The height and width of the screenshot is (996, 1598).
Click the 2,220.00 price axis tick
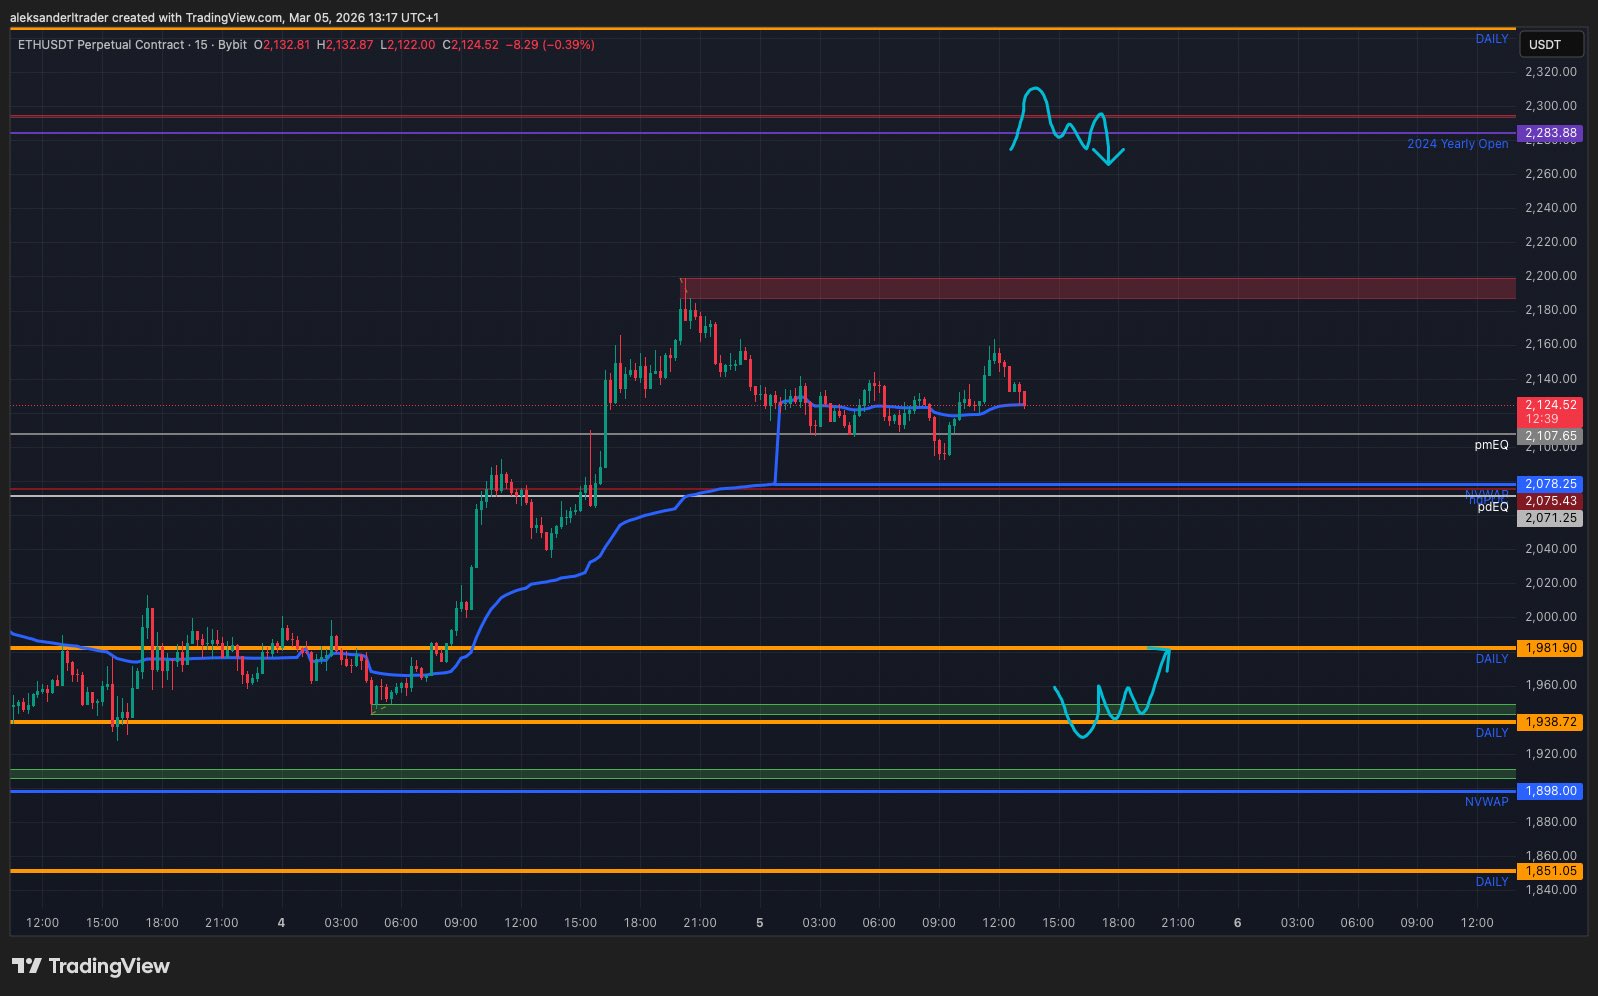tap(1551, 242)
